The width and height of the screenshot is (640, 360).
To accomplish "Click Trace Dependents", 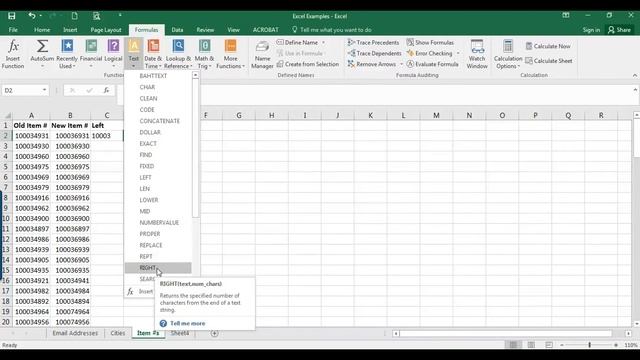I will click(x=374, y=53).
